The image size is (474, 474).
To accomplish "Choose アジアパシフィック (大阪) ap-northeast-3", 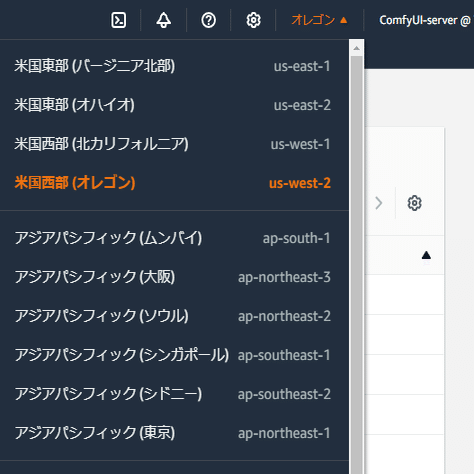I will tap(172, 277).
